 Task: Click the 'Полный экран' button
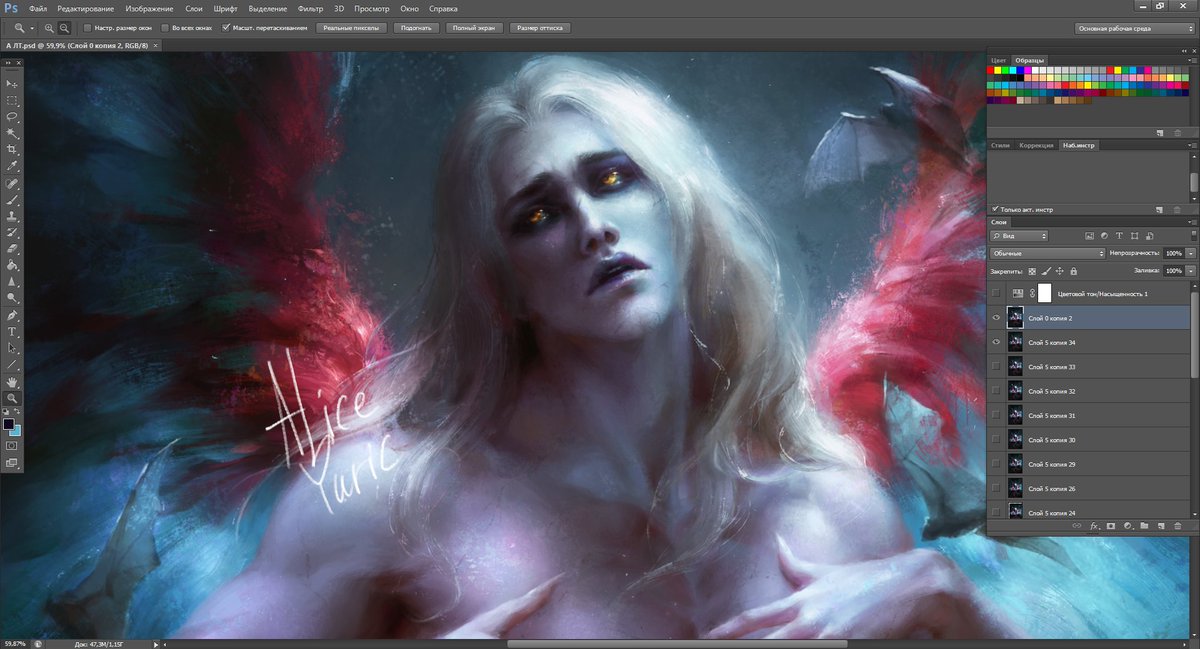click(475, 28)
